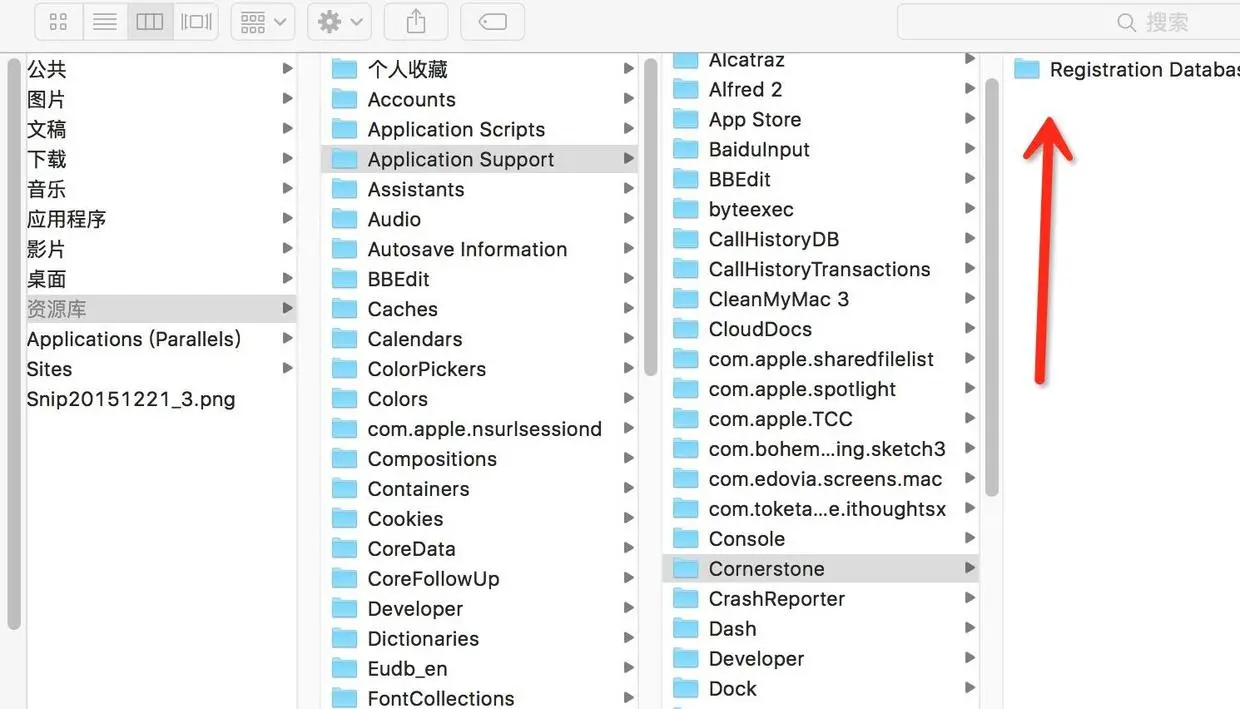Click the Console folder icon
This screenshot has height=709, width=1240.
tap(685, 539)
